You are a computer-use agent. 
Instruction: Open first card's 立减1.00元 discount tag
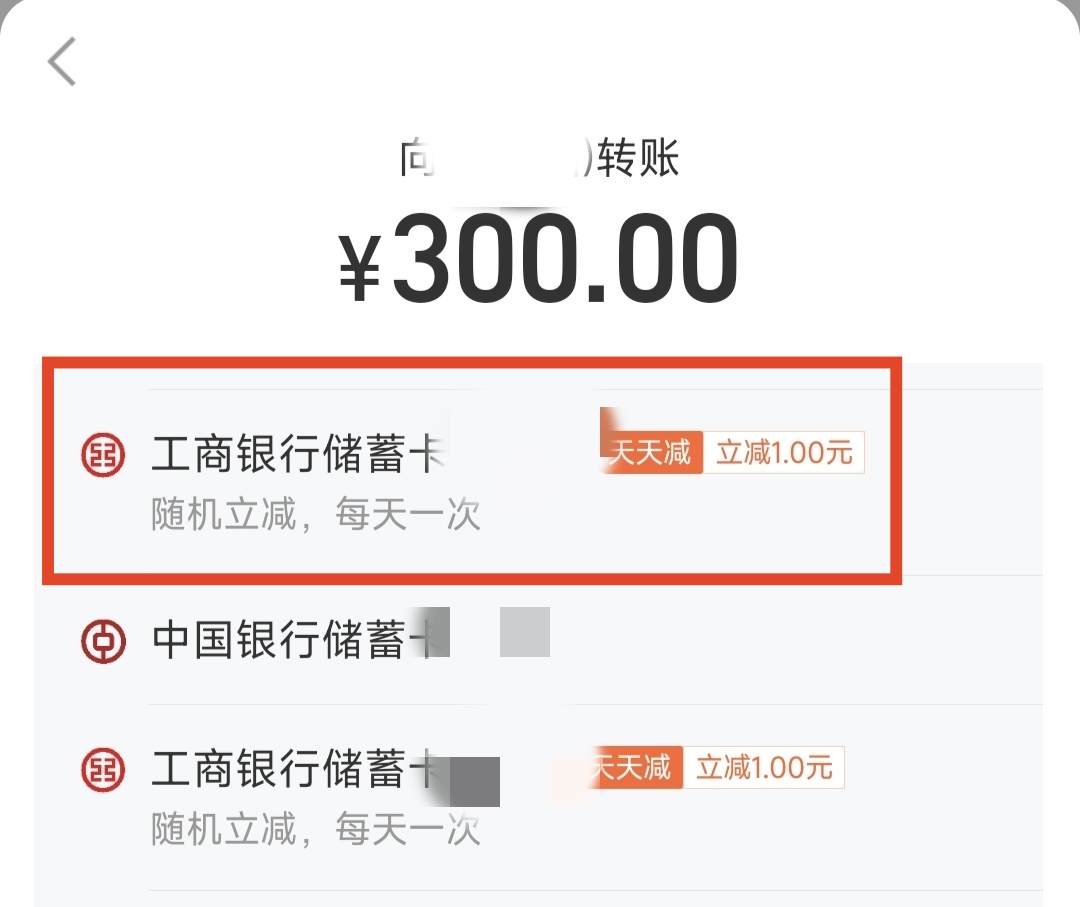(x=784, y=453)
